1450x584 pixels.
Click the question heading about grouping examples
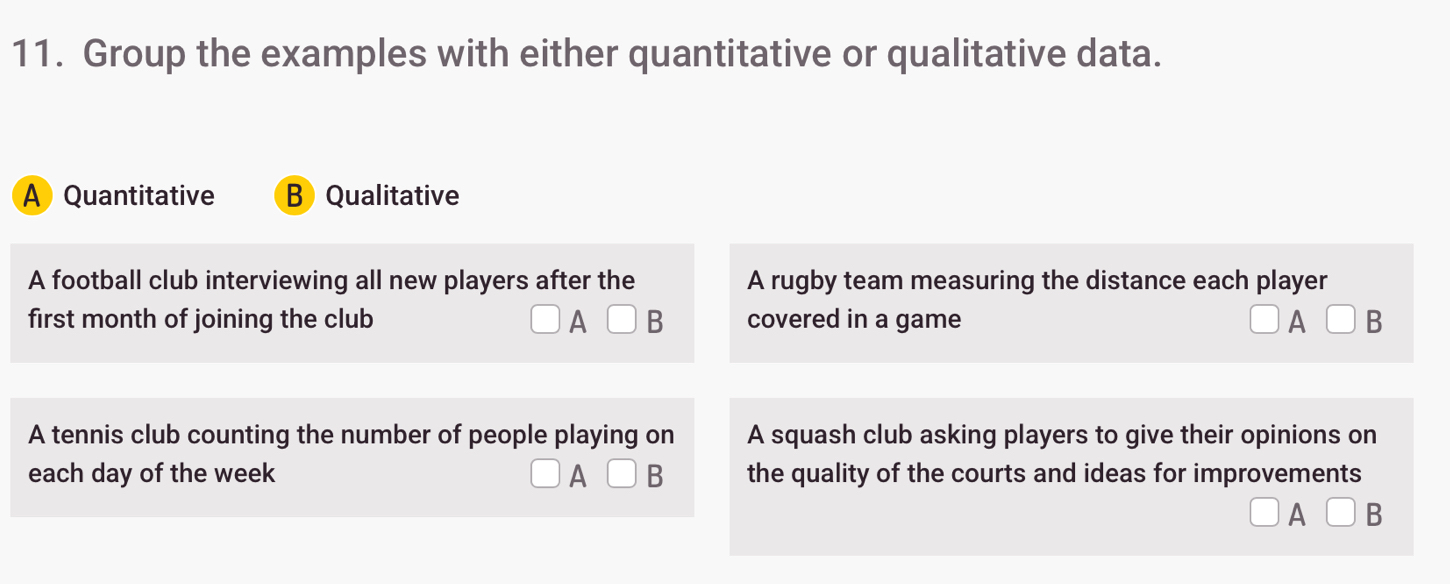coord(622,51)
